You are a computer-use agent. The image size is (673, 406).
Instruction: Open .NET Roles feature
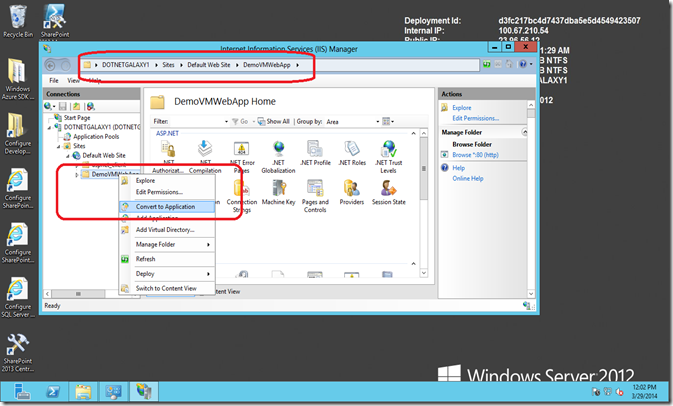[x=352, y=154]
